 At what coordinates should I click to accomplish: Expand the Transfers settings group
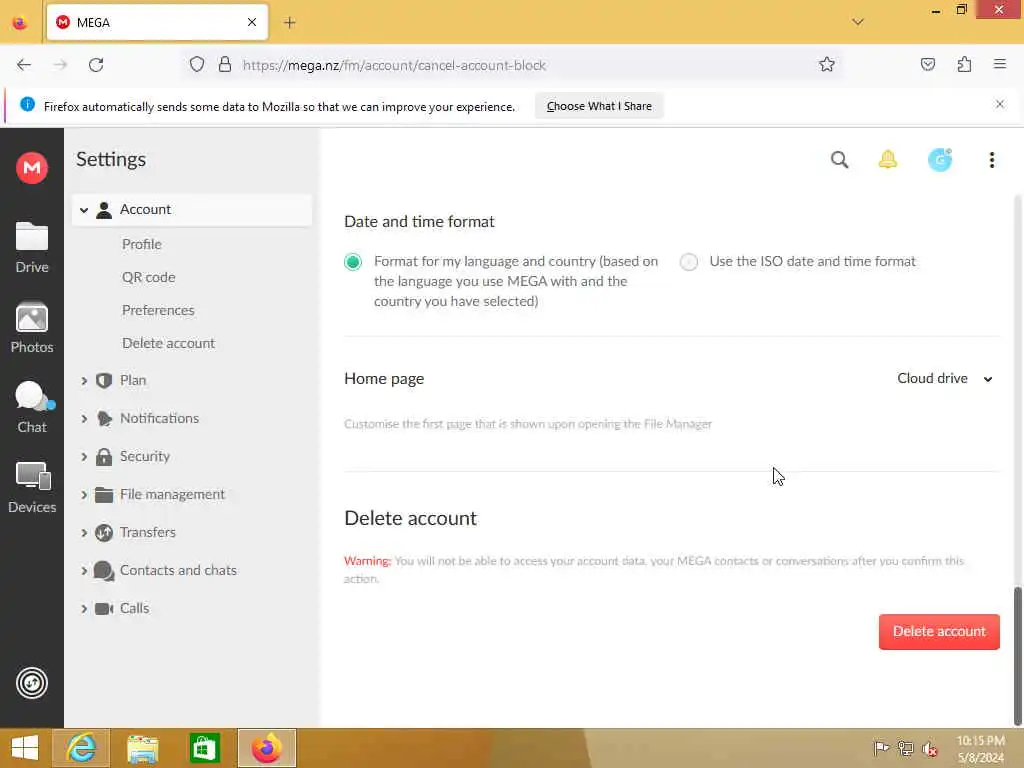[84, 533]
